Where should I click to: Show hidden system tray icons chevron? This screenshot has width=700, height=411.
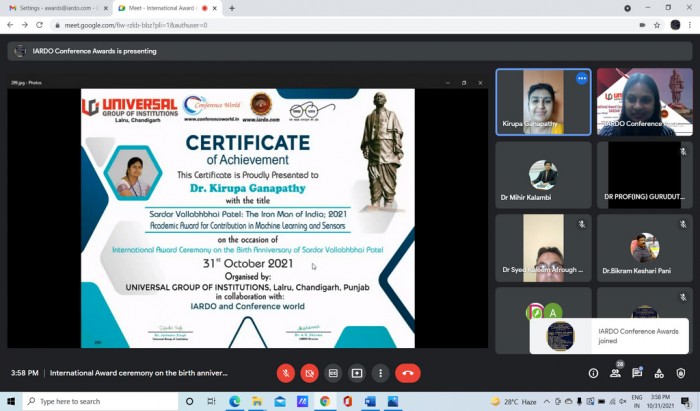tap(546, 402)
